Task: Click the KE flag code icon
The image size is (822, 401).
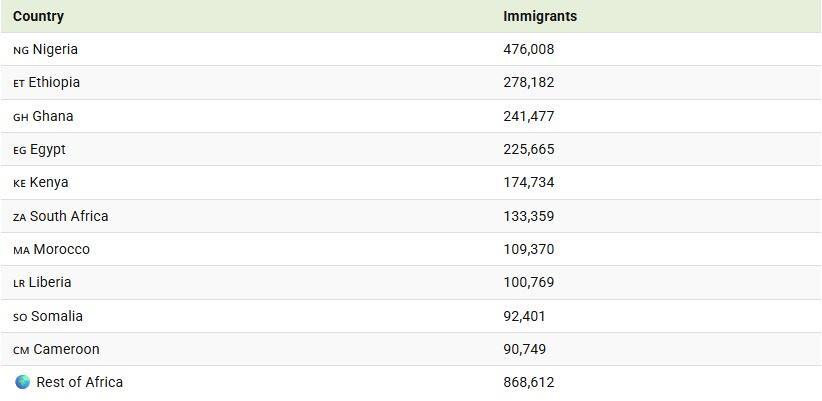Action: pos(20,183)
